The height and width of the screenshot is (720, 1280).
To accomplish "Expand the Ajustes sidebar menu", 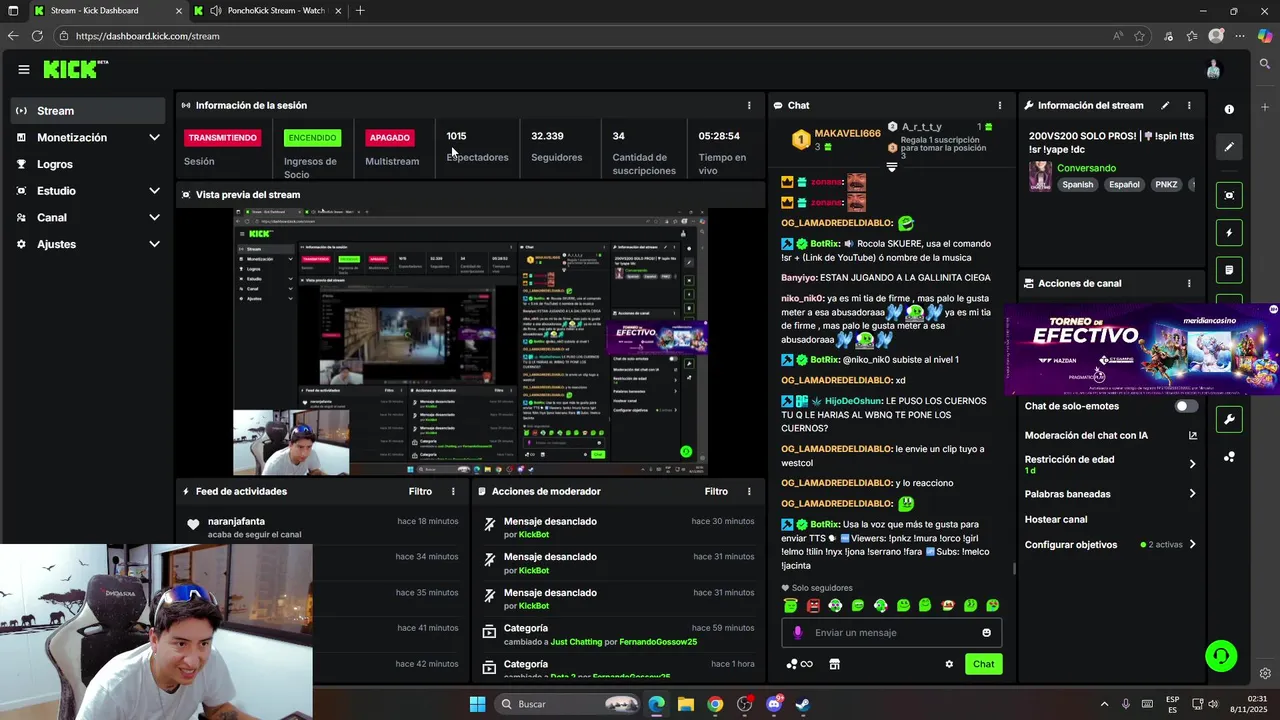I will point(89,244).
